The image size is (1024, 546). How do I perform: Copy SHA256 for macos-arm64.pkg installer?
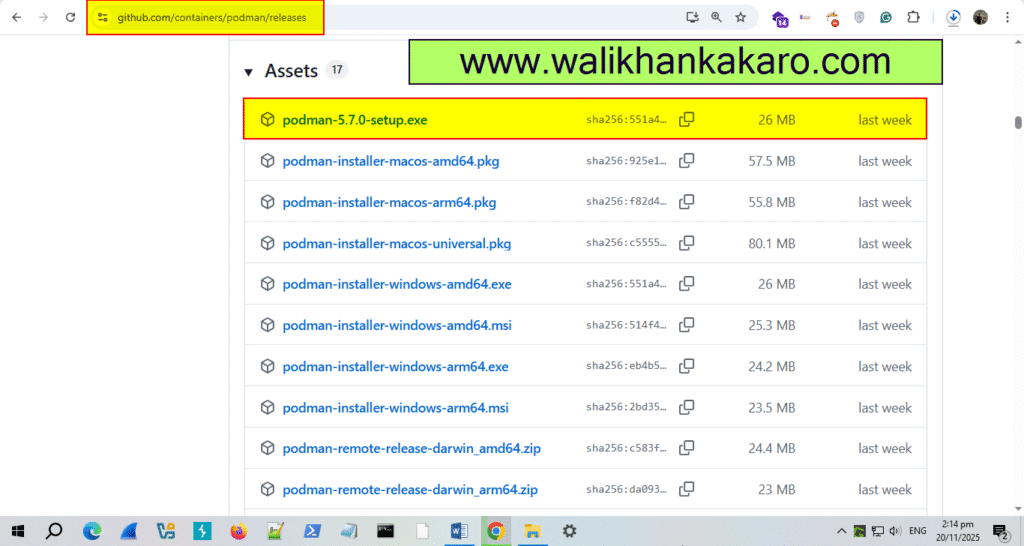pyautogui.click(x=686, y=202)
